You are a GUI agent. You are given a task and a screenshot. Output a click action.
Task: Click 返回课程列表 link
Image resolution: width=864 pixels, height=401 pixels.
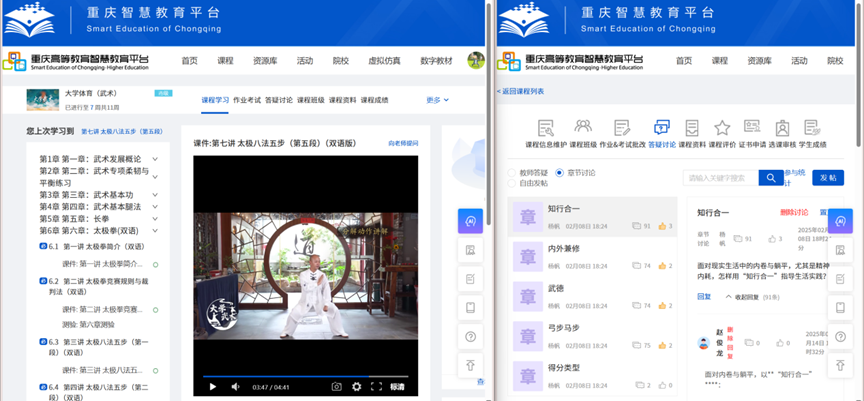(x=520, y=91)
